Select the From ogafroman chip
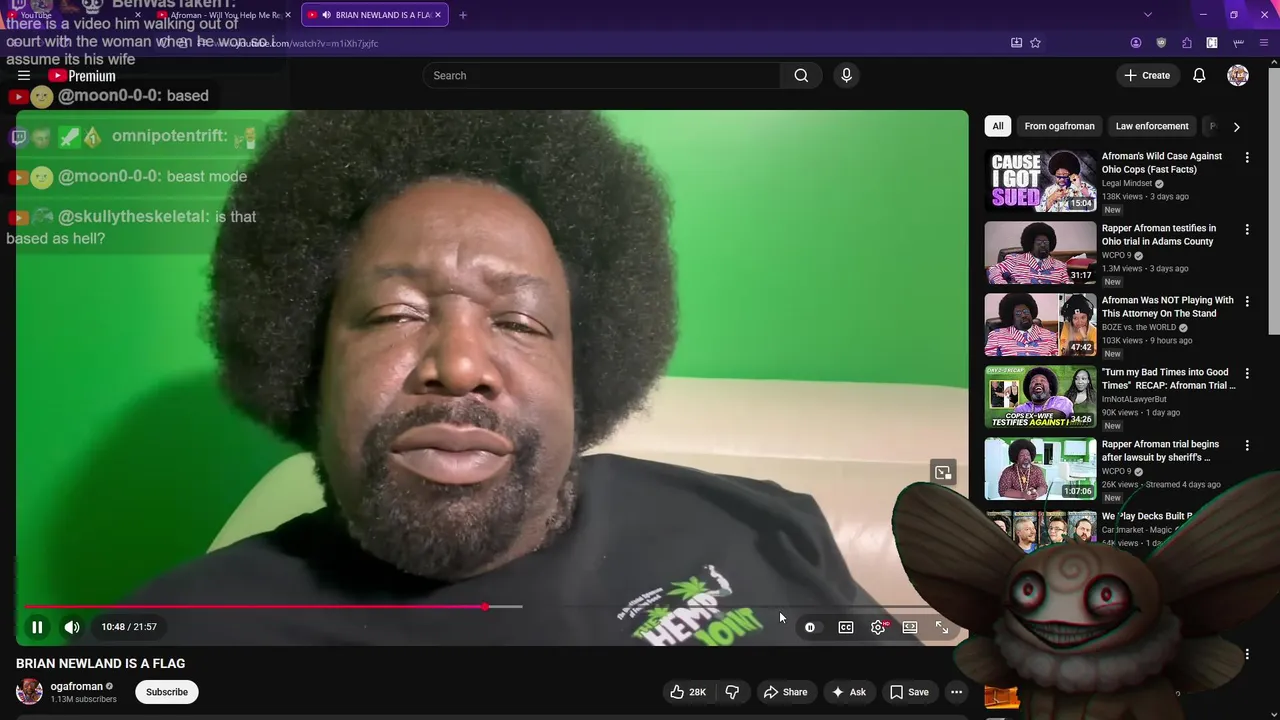 (x=1059, y=126)
